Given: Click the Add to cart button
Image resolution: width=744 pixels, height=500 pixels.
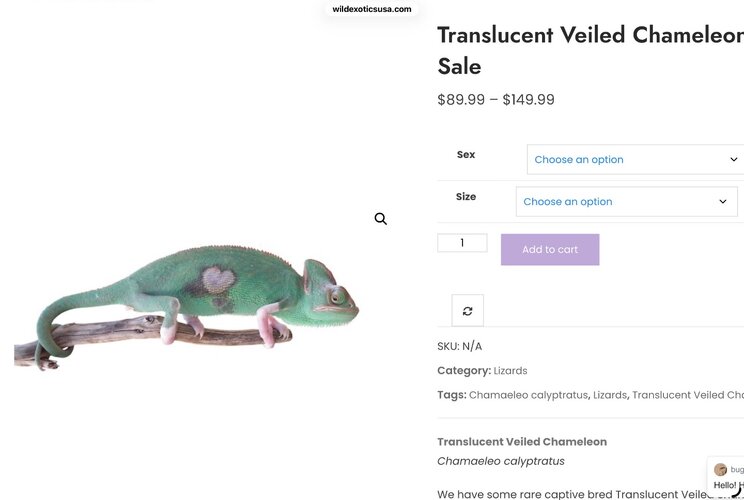Looking at the screenshot, I should [550, 250].
